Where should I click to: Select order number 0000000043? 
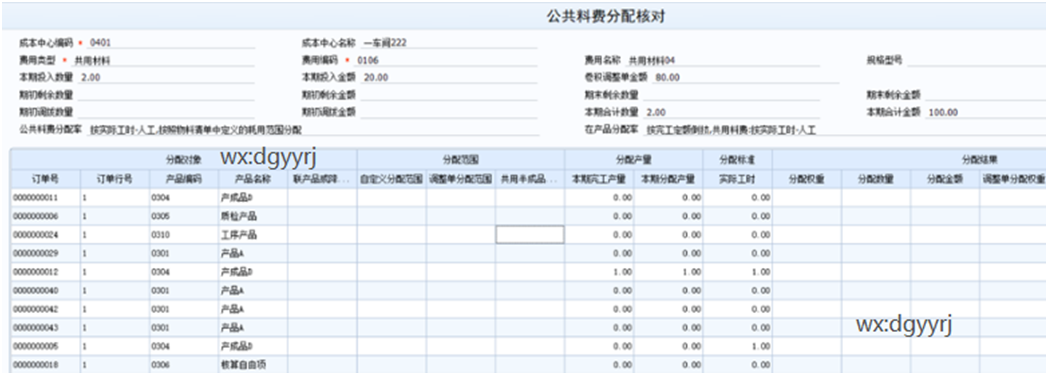45,328
